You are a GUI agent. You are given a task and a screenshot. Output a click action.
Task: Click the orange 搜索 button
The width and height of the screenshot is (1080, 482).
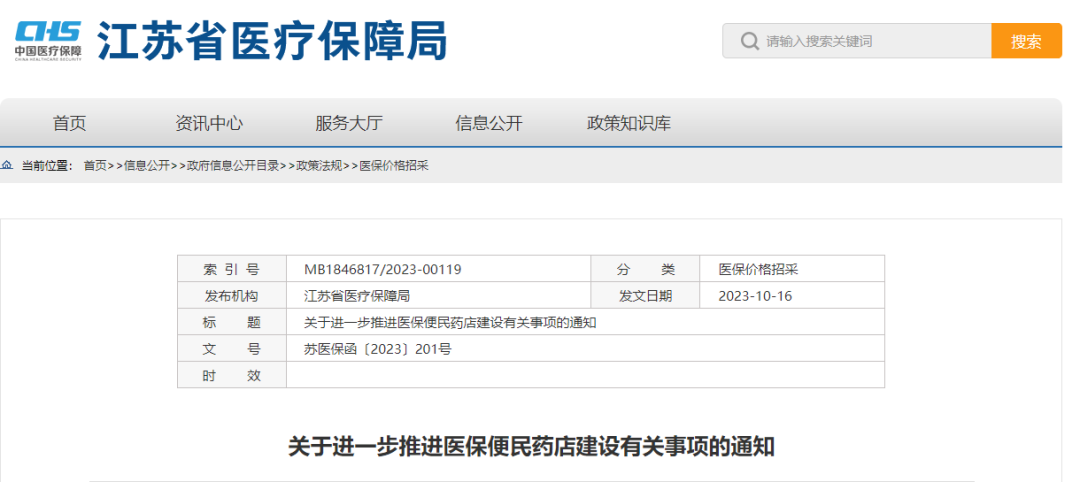tap(1026, 41)
